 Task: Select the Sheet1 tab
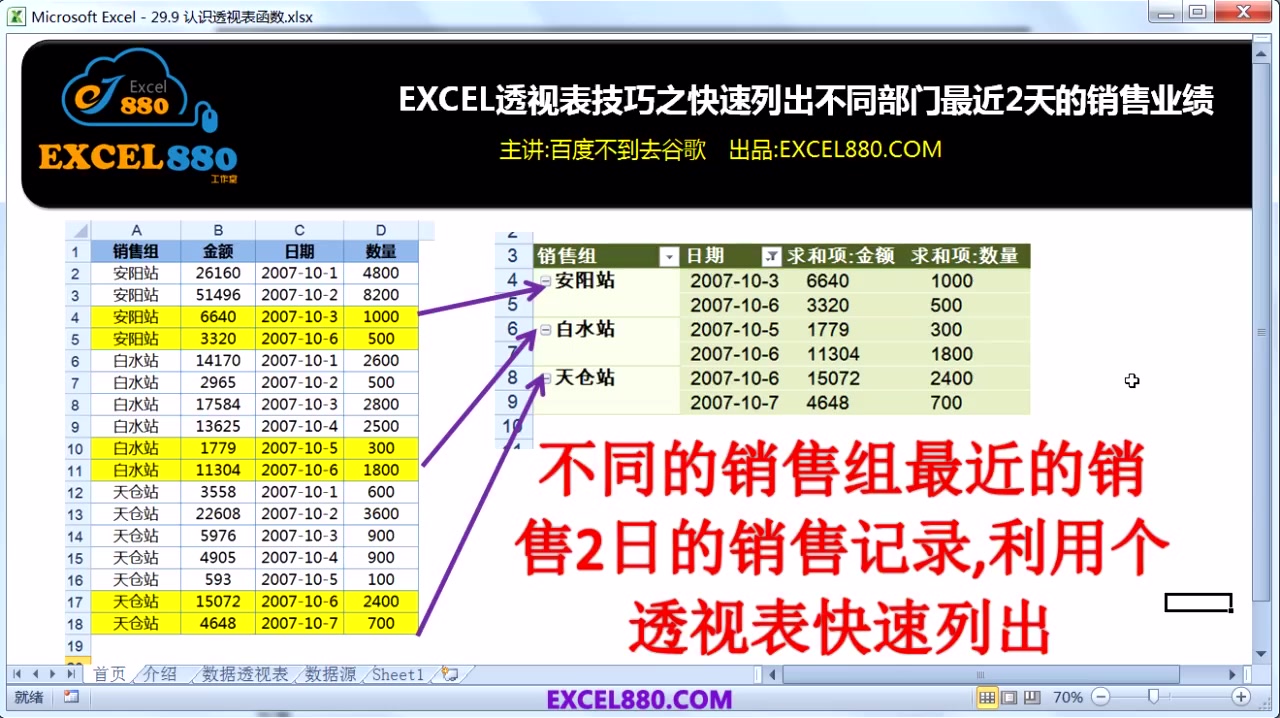pyautogui.click(x=396, y=674)
